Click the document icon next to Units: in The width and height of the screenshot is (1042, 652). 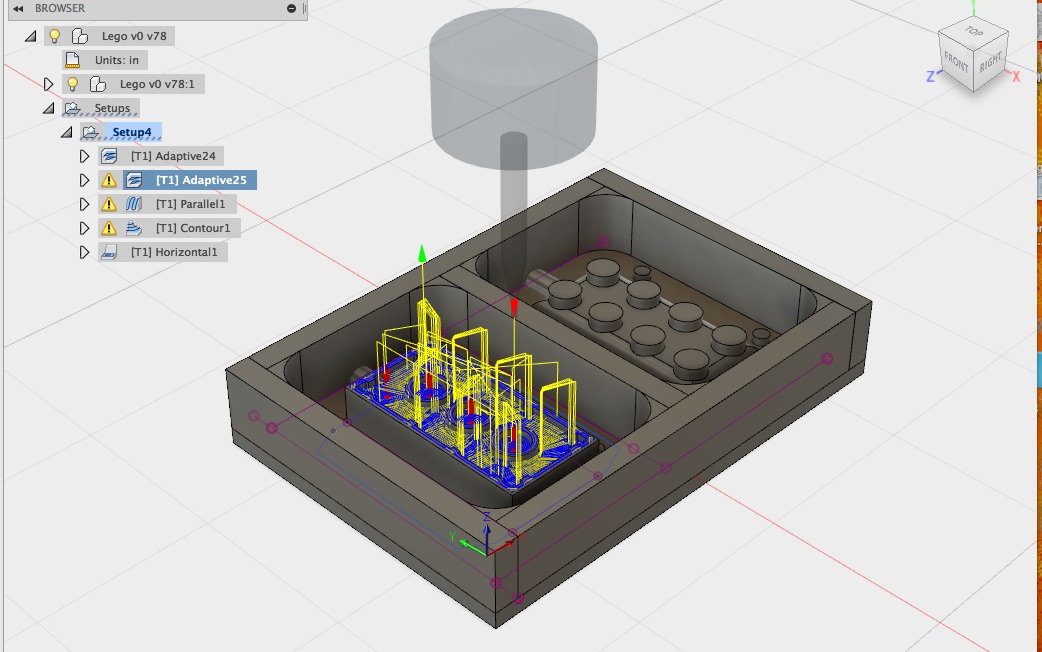(72, 60)
